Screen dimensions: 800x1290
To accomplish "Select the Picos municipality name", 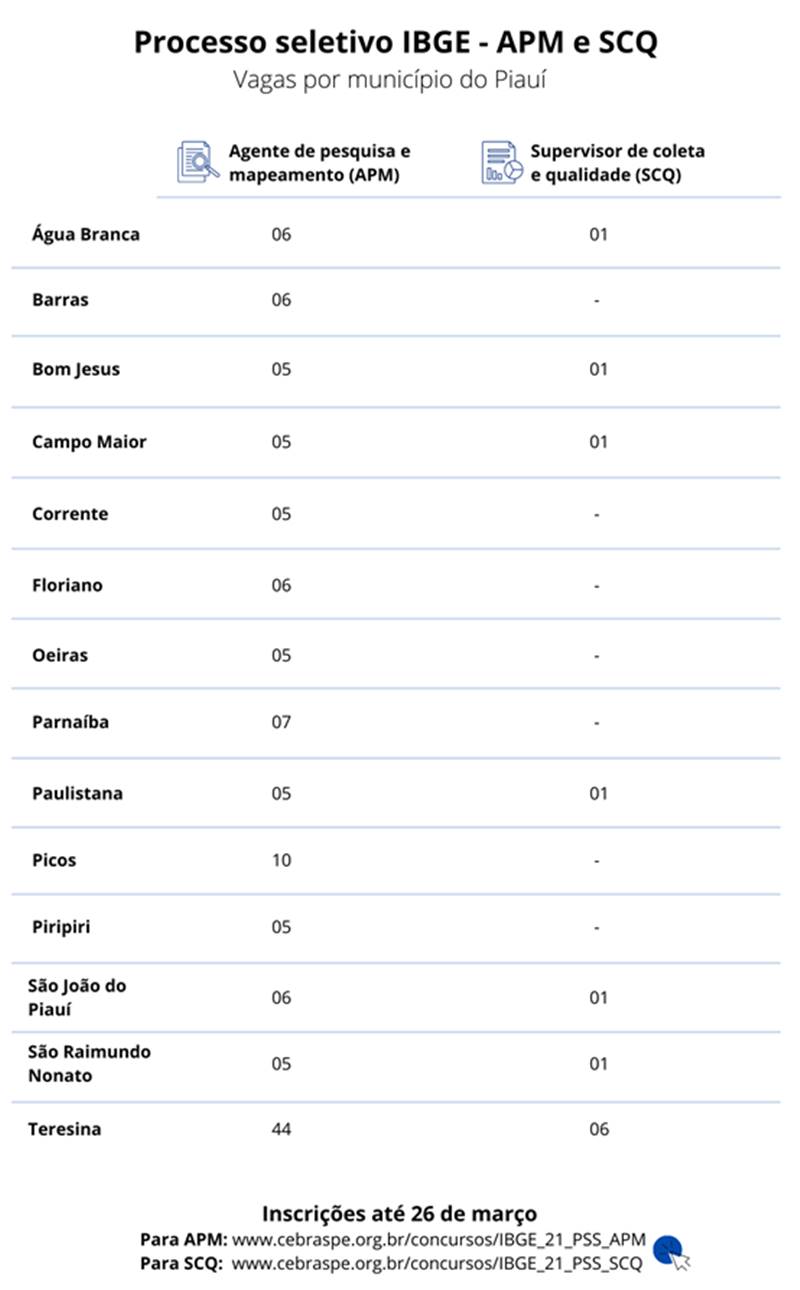I will tap(54, 860).
